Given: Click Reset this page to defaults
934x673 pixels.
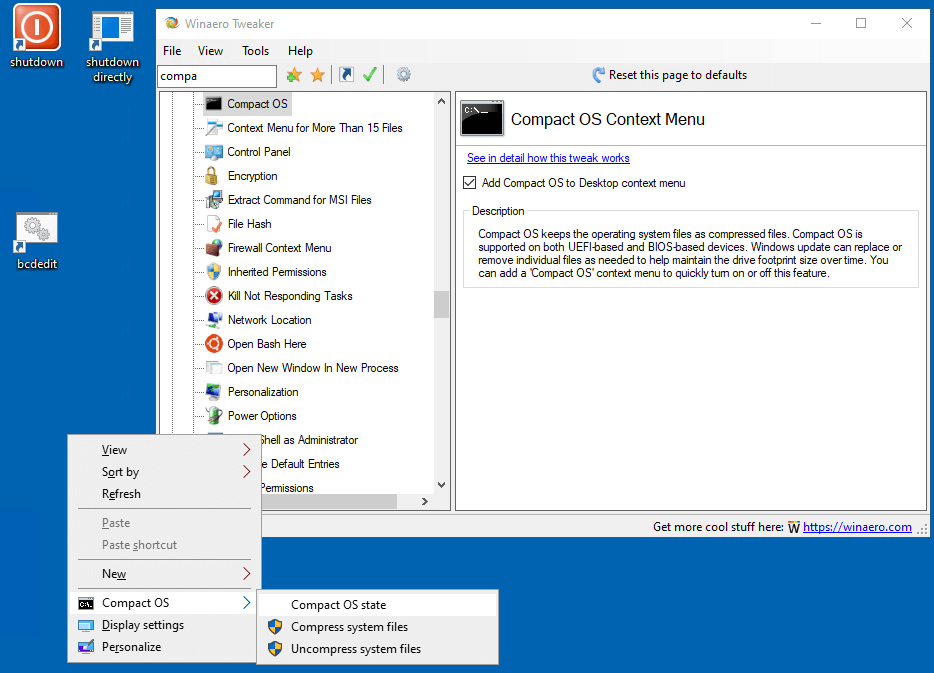Looking at the screenshot, I should coord(670,75).
